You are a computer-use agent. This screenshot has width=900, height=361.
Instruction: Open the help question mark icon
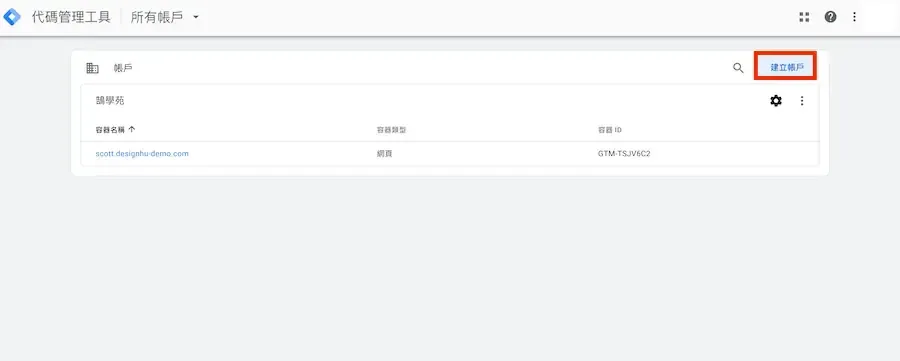(x=830, y=17)
